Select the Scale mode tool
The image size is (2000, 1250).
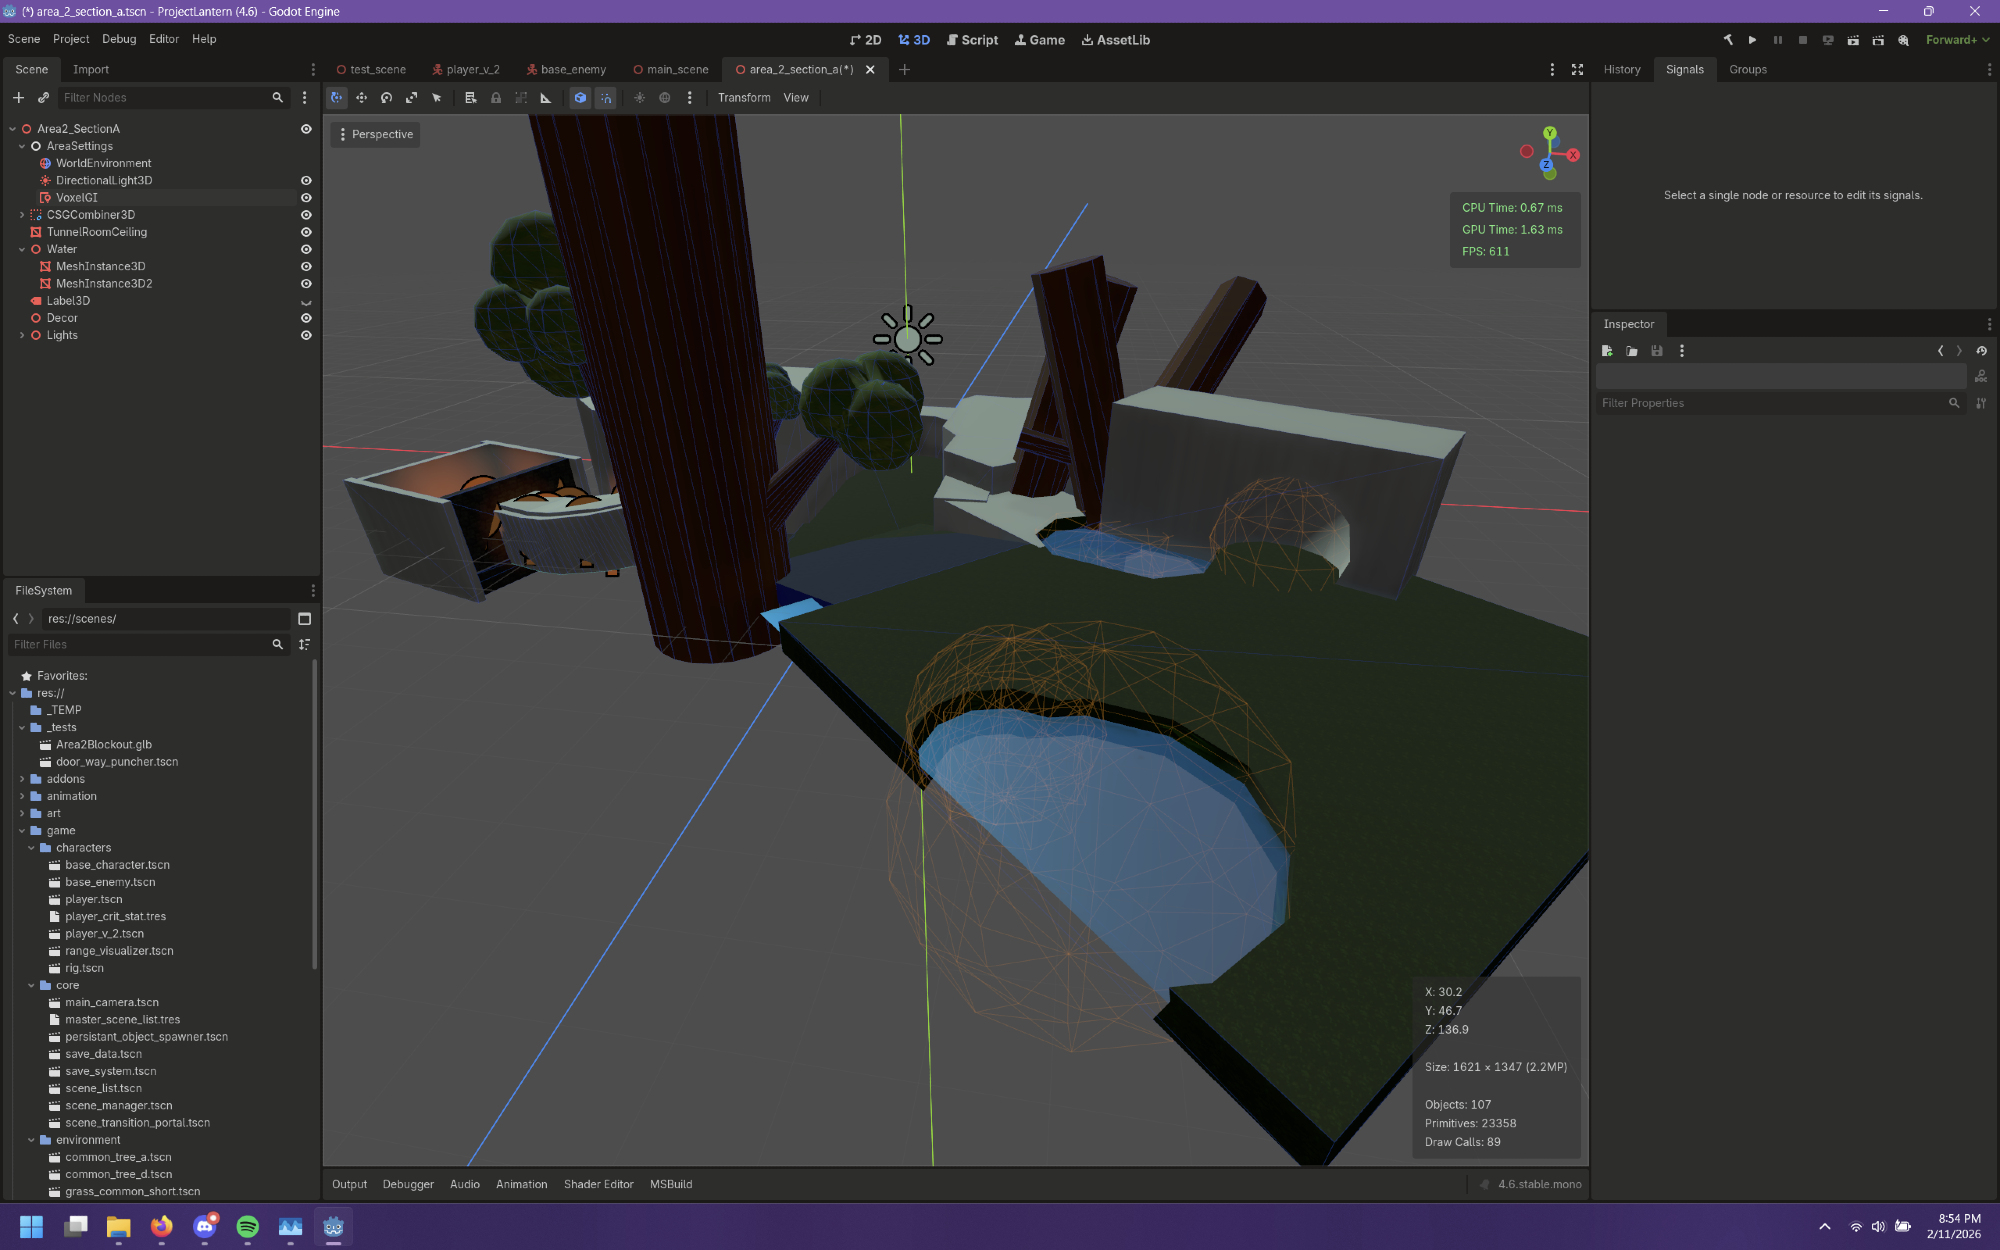point(411,97)
